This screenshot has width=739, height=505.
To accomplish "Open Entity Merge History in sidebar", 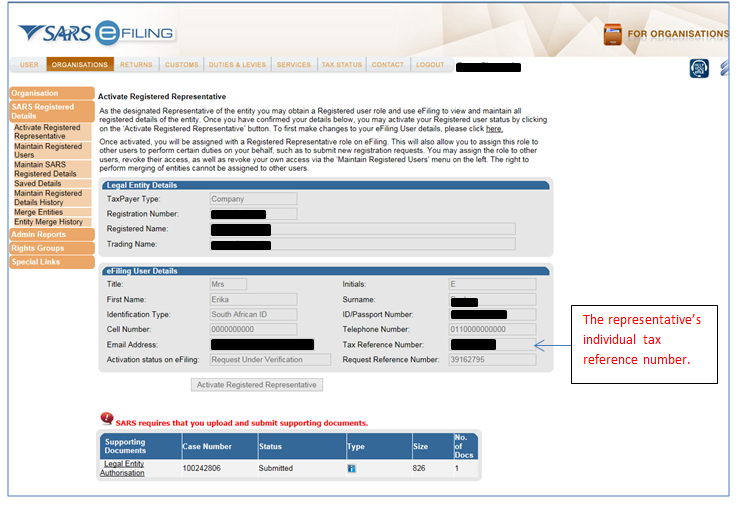I will click(x=48, y=222).
